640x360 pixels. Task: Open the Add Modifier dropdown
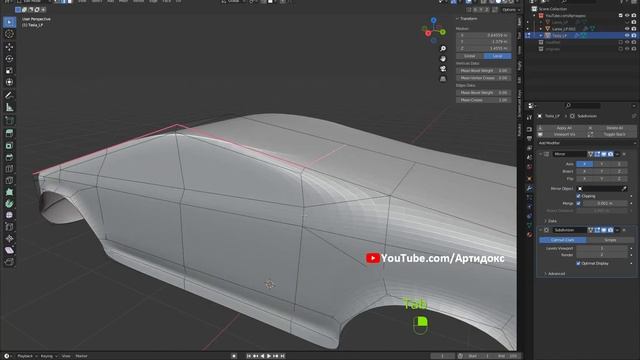(587, 143)
